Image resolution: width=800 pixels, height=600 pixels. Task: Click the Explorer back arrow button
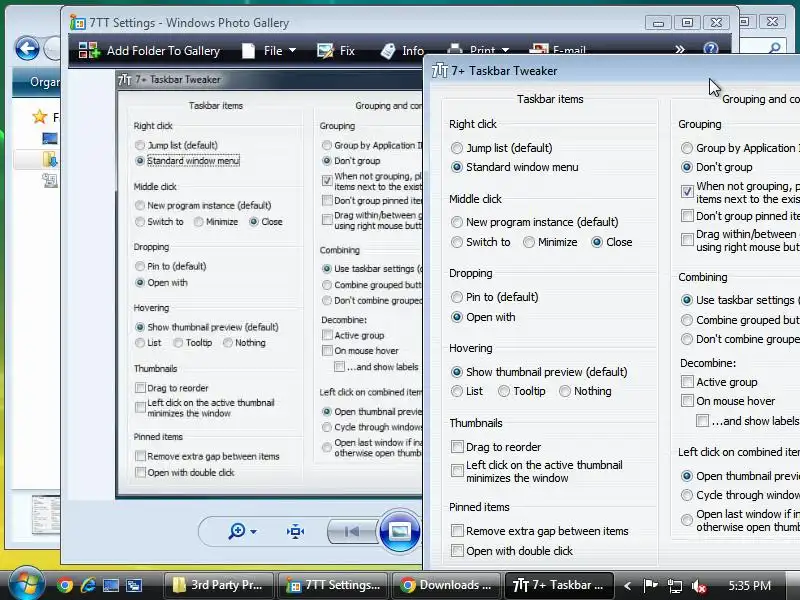click(27, 49)
